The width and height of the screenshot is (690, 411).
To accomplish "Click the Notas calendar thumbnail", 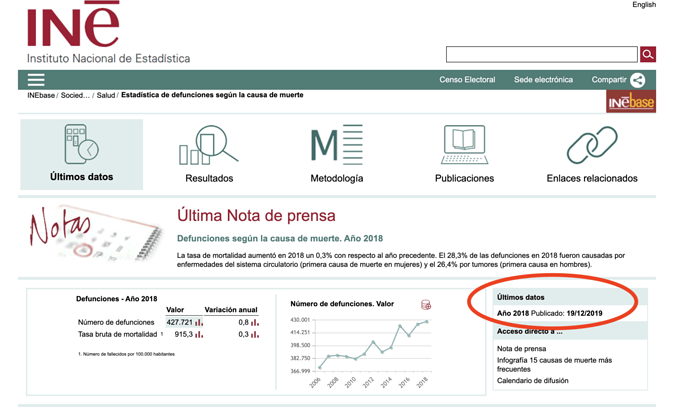I will [x=96, y=233].
